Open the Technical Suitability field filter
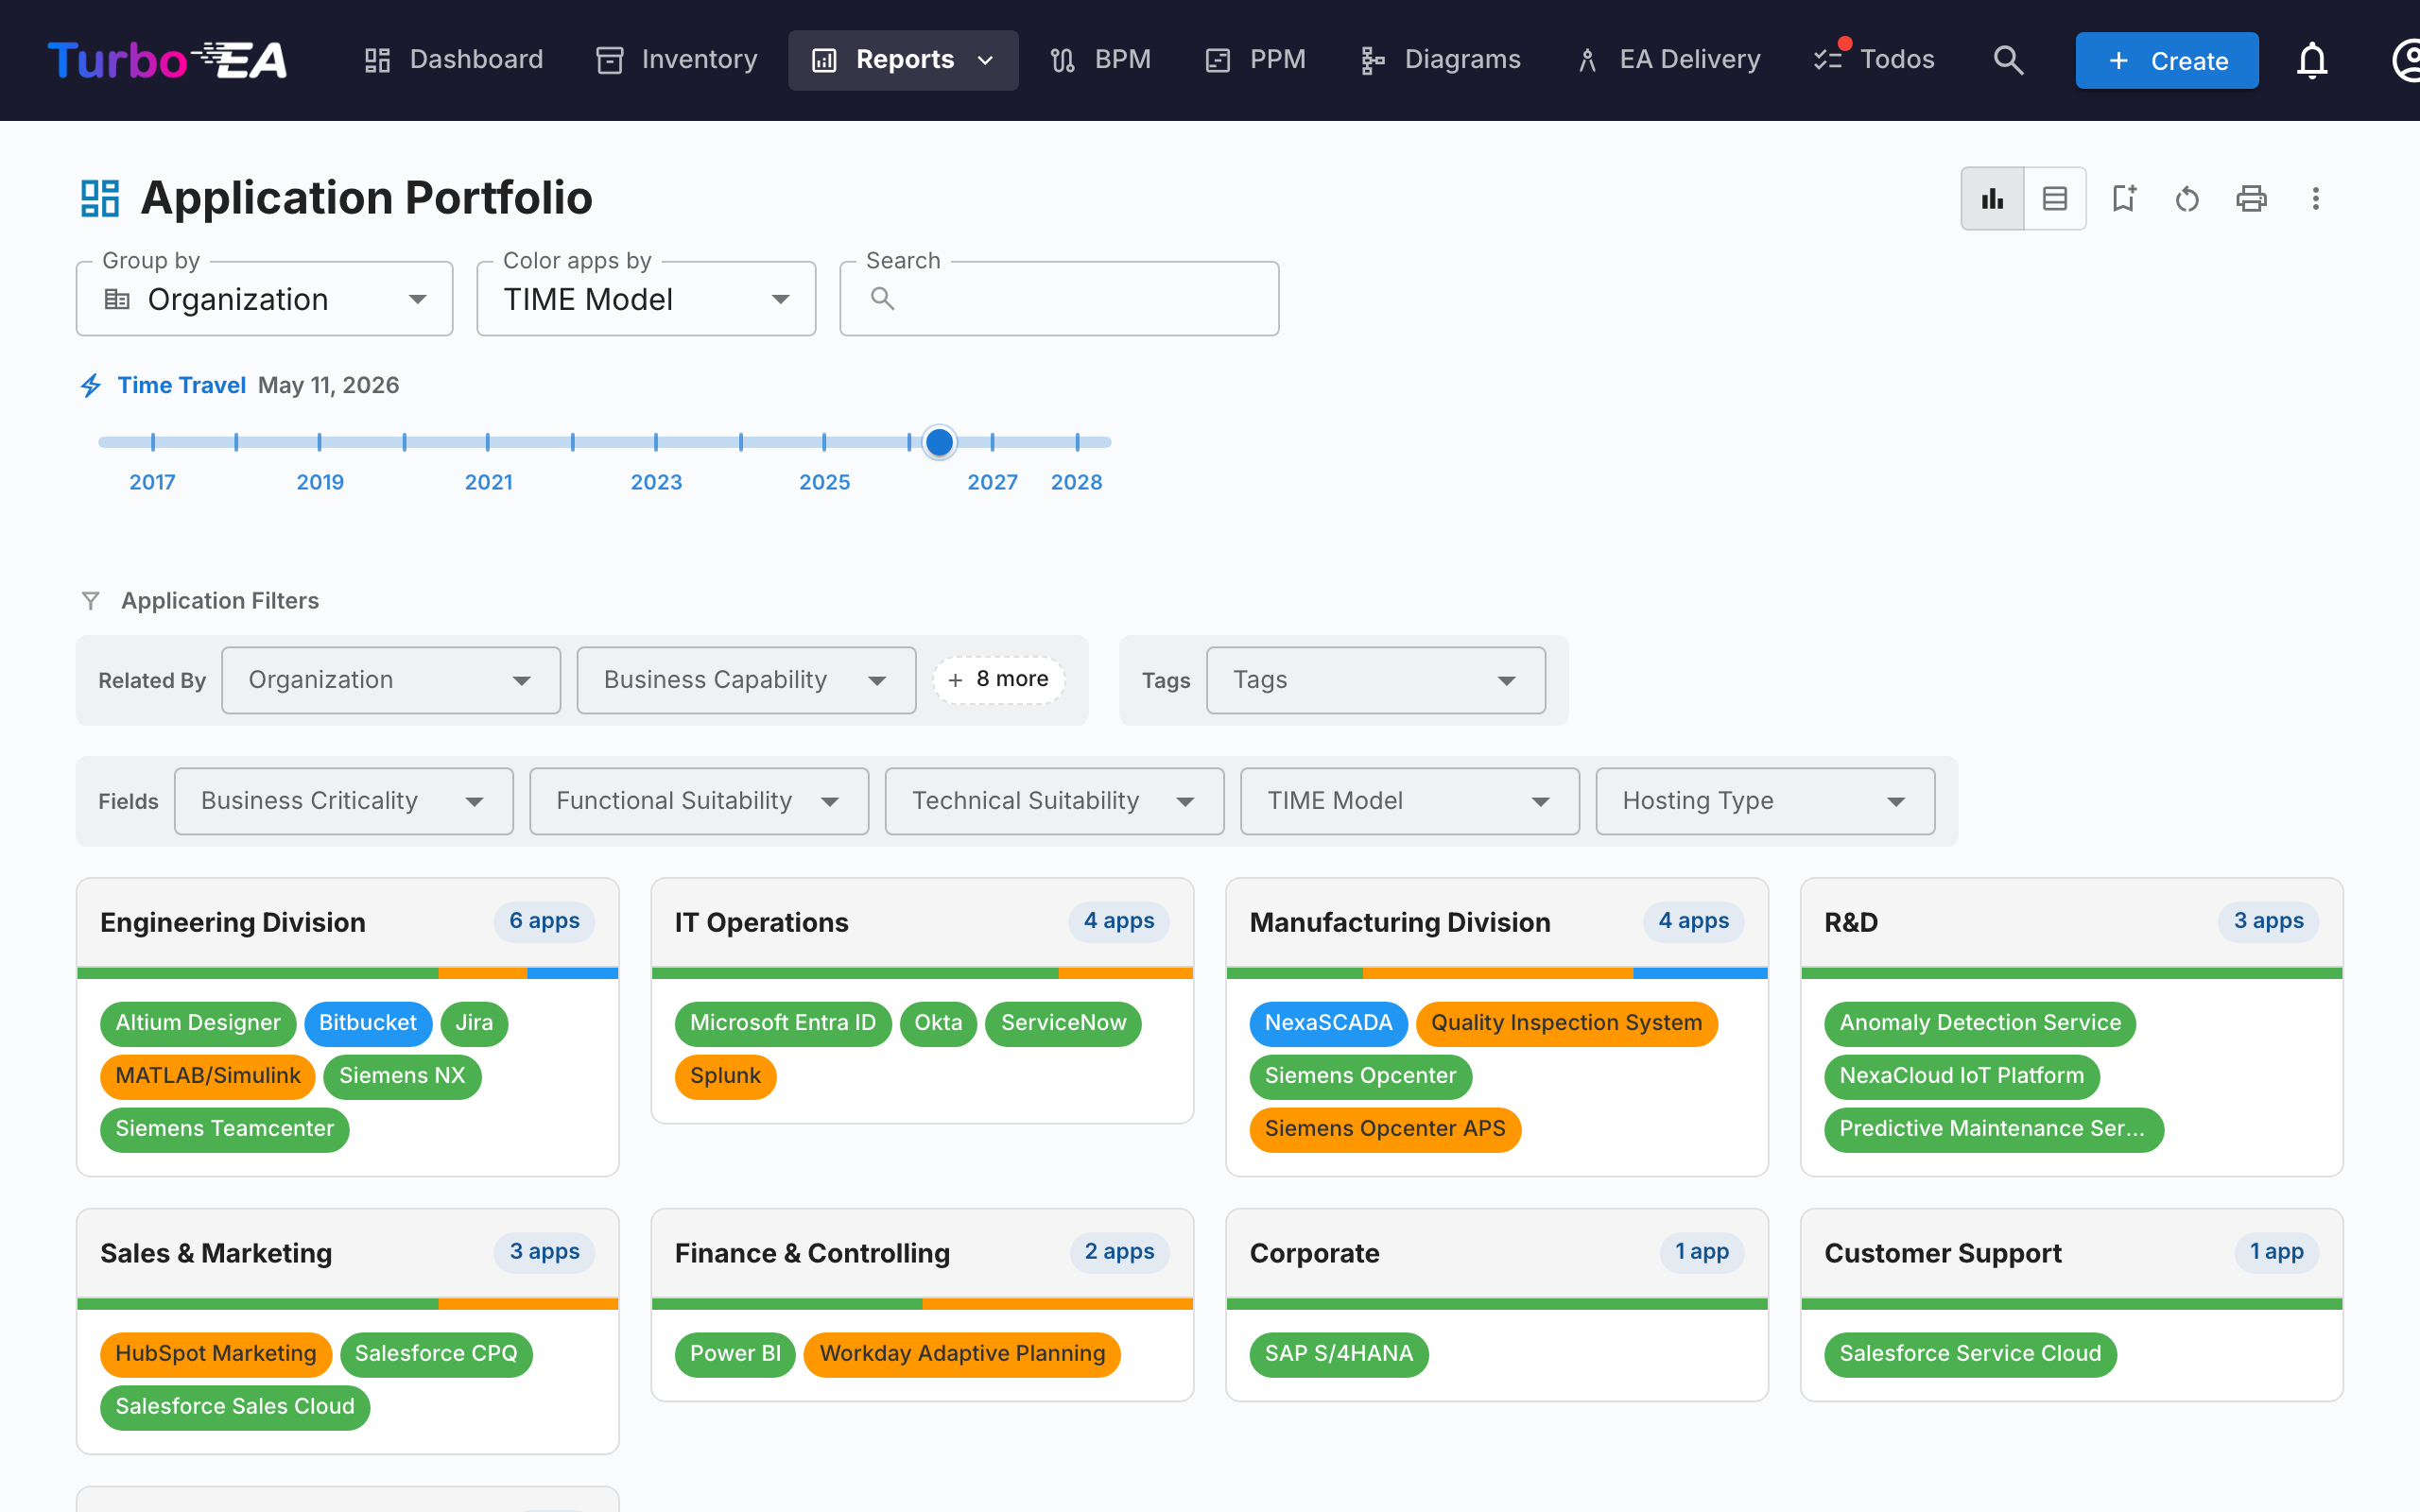Viewport: 2420px width, 1512px height. 1054,801
